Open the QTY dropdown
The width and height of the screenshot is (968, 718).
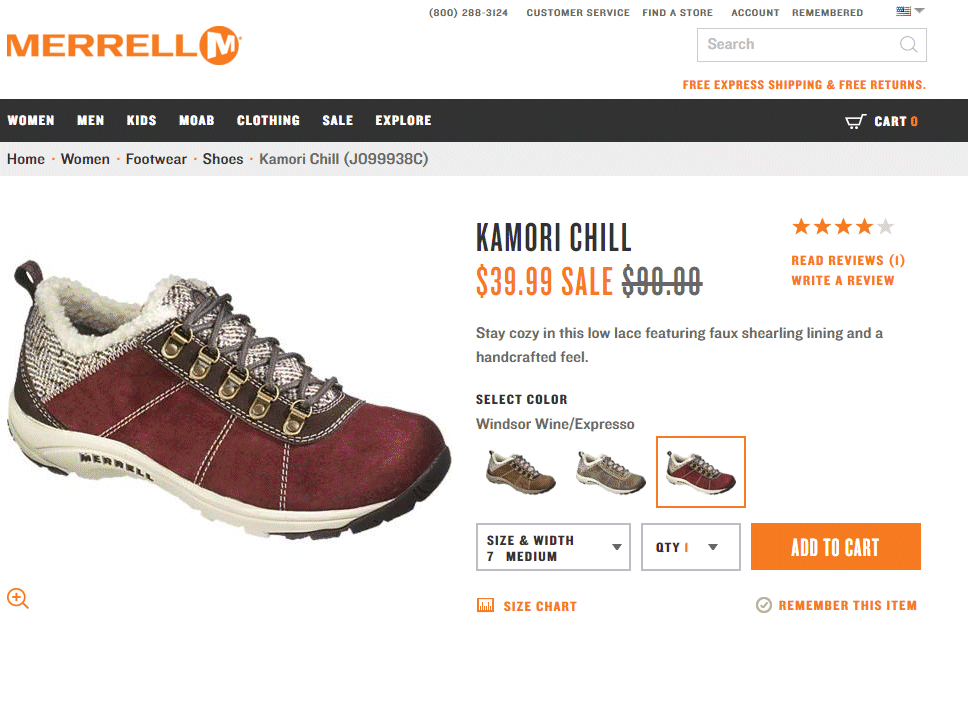[690, 547]
